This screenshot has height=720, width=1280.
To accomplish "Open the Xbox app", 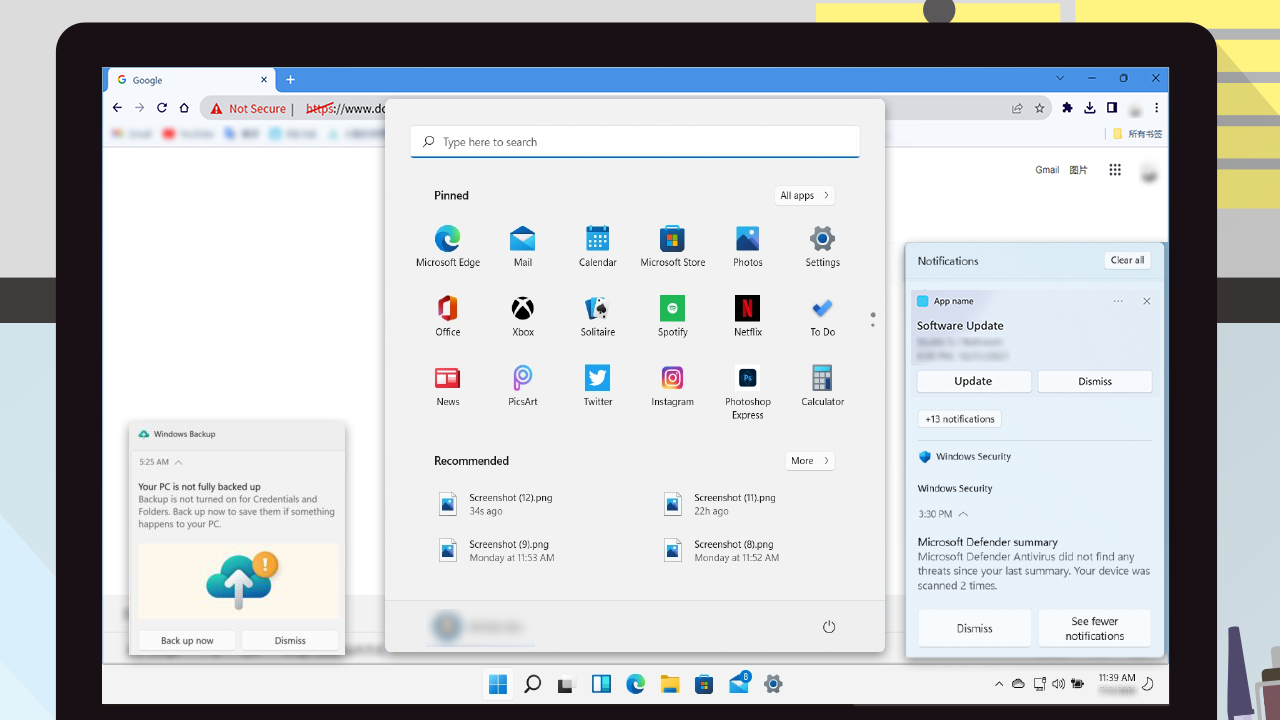I will pos(522,316).
